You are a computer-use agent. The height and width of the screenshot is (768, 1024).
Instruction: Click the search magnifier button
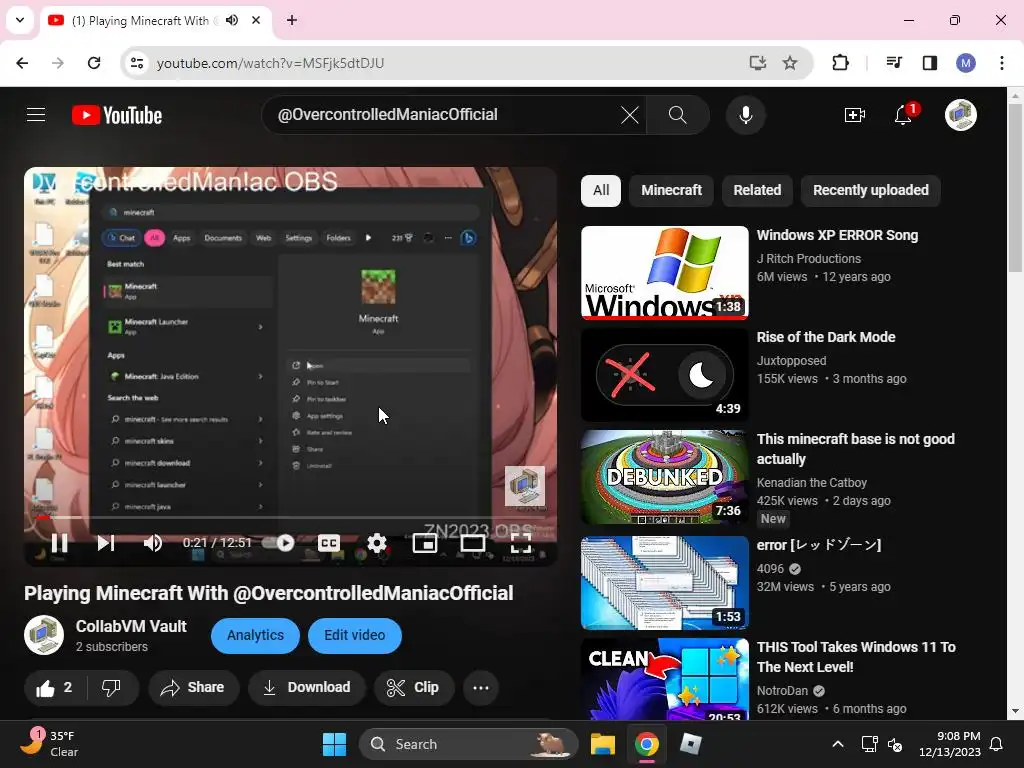[678, 115]
